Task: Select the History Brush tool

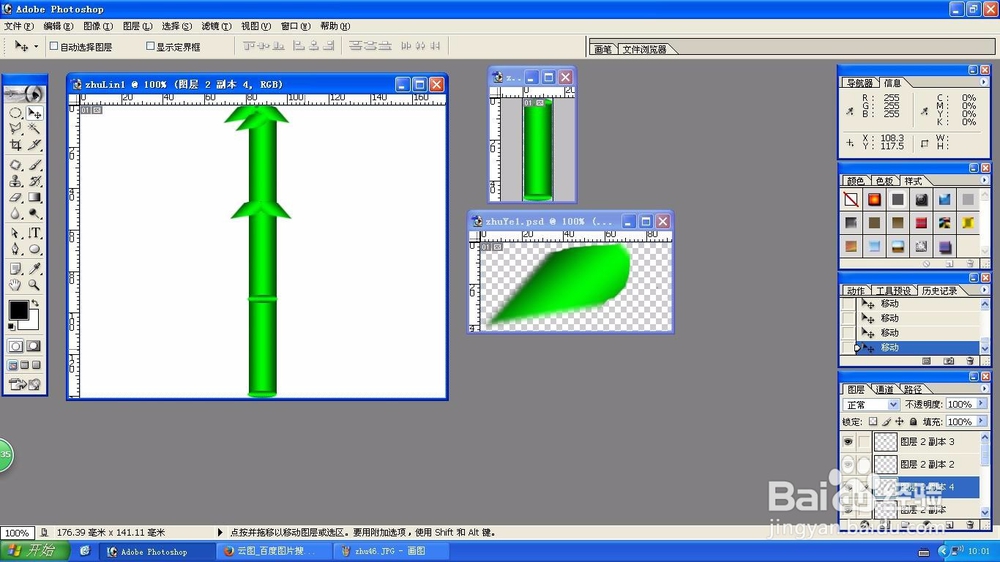Action: coord(34,181)
